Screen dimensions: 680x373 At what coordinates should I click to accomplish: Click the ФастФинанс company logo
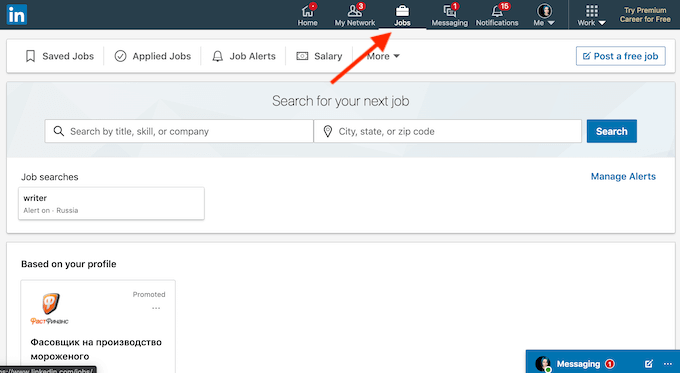[49, 309]
